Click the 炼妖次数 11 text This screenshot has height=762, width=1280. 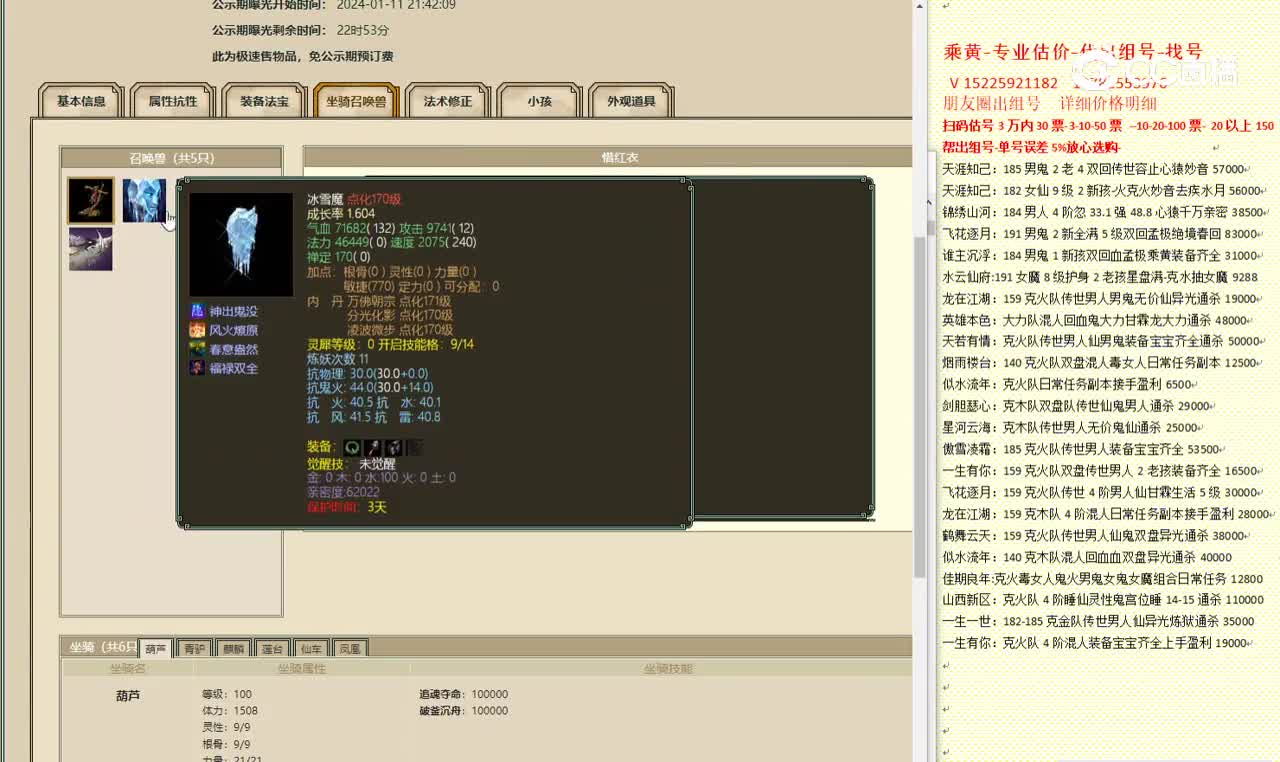click(x=338, y=359)
